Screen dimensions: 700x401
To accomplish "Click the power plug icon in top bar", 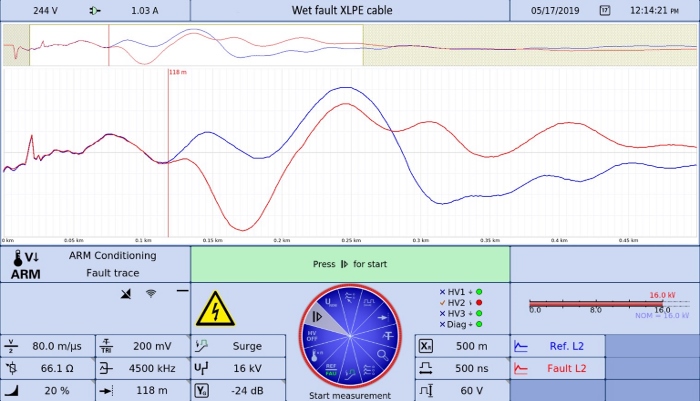I will pyautogui.click(x=94, y=10).
